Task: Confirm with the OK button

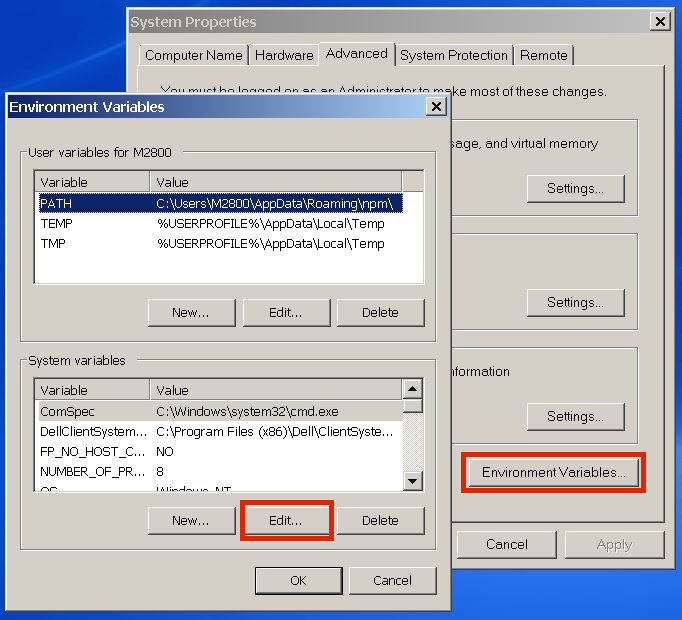Action: click(x=298, y=580)
